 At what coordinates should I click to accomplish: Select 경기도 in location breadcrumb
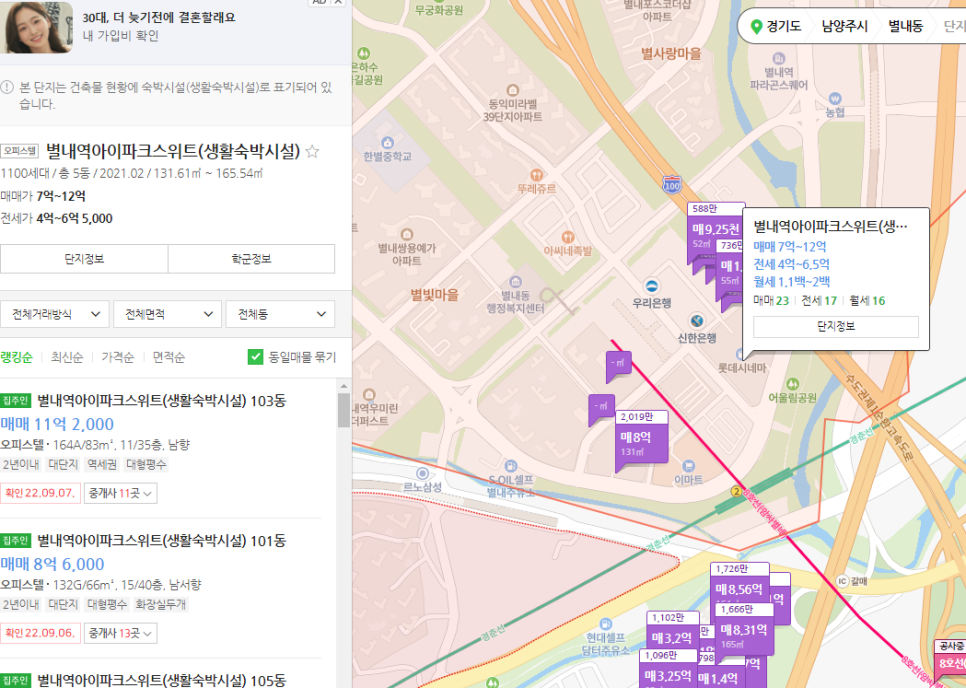(784, 26)
